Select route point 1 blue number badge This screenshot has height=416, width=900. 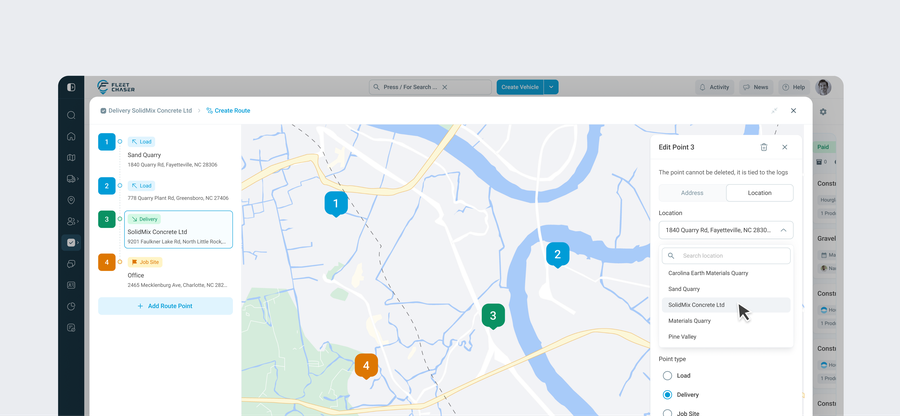point(107,142)
